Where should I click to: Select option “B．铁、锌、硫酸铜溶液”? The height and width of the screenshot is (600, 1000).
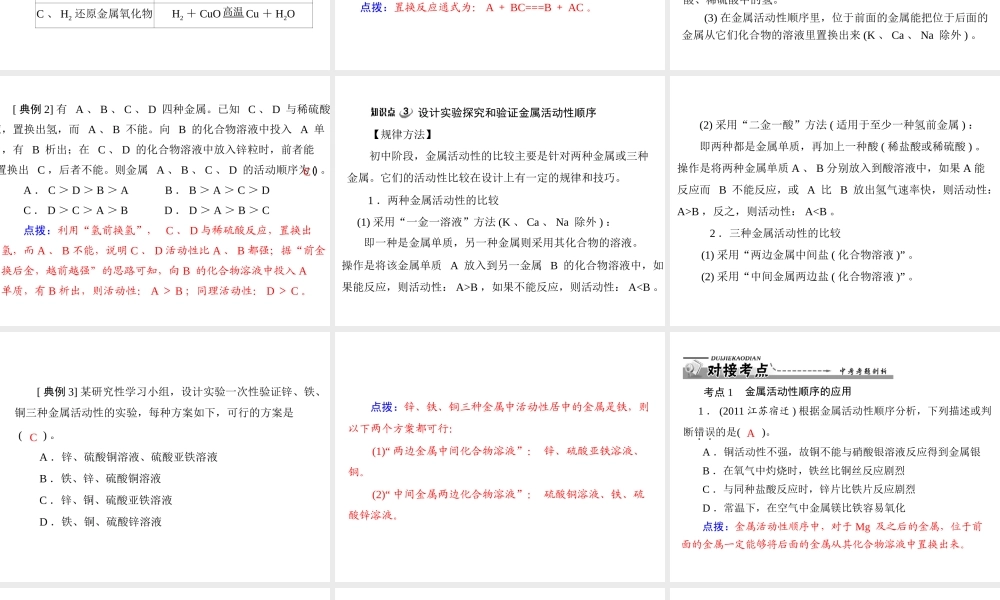tap(100, 479)
